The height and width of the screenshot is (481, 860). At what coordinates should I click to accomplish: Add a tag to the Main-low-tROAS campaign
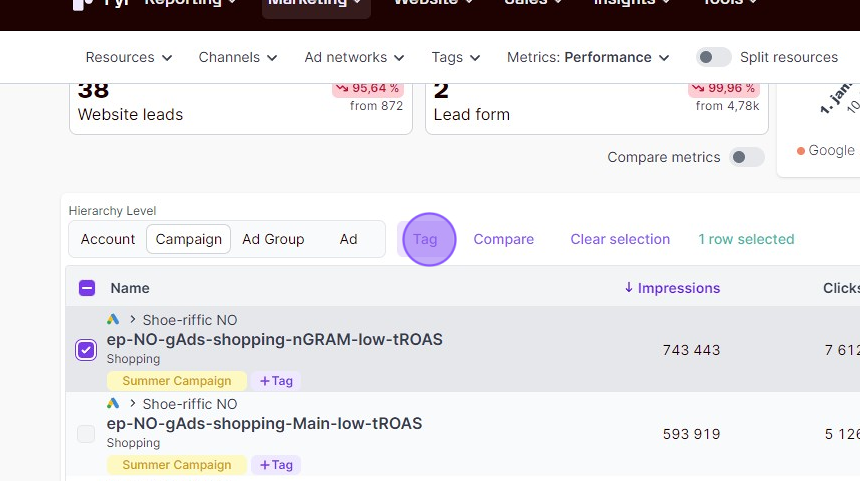click(276, 465)
